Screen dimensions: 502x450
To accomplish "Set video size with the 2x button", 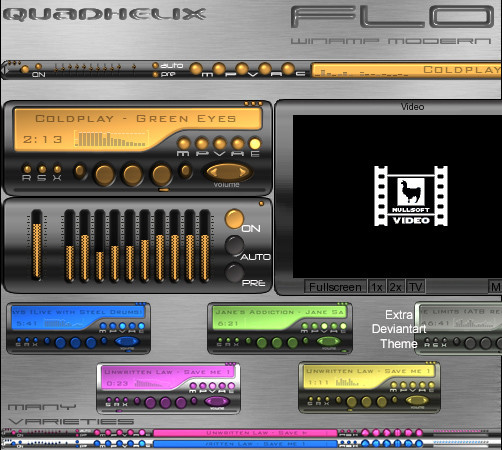I will (x=396, y=287).
